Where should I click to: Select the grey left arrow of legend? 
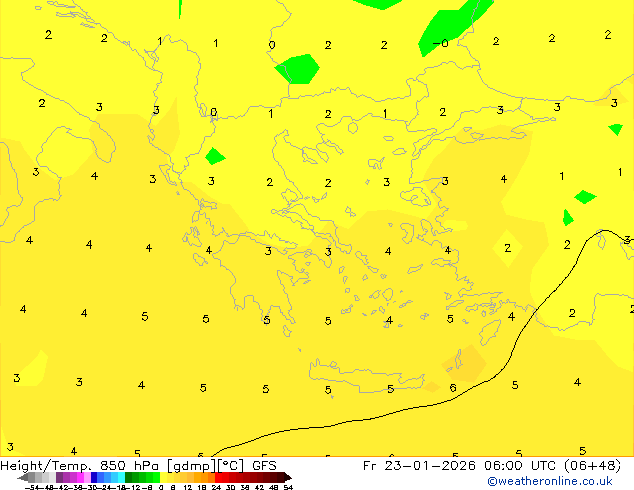pos(22,478)
